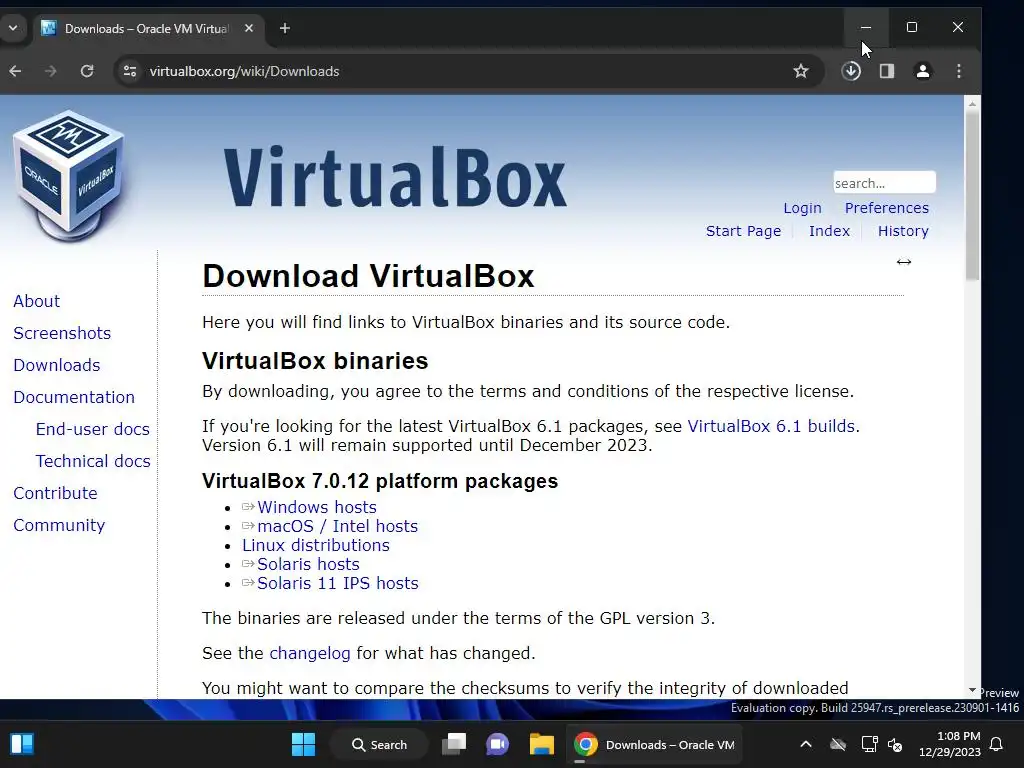Download the Solaris hosts package
This screenshot has height=768, width=1024.
(x=308, y=564)
